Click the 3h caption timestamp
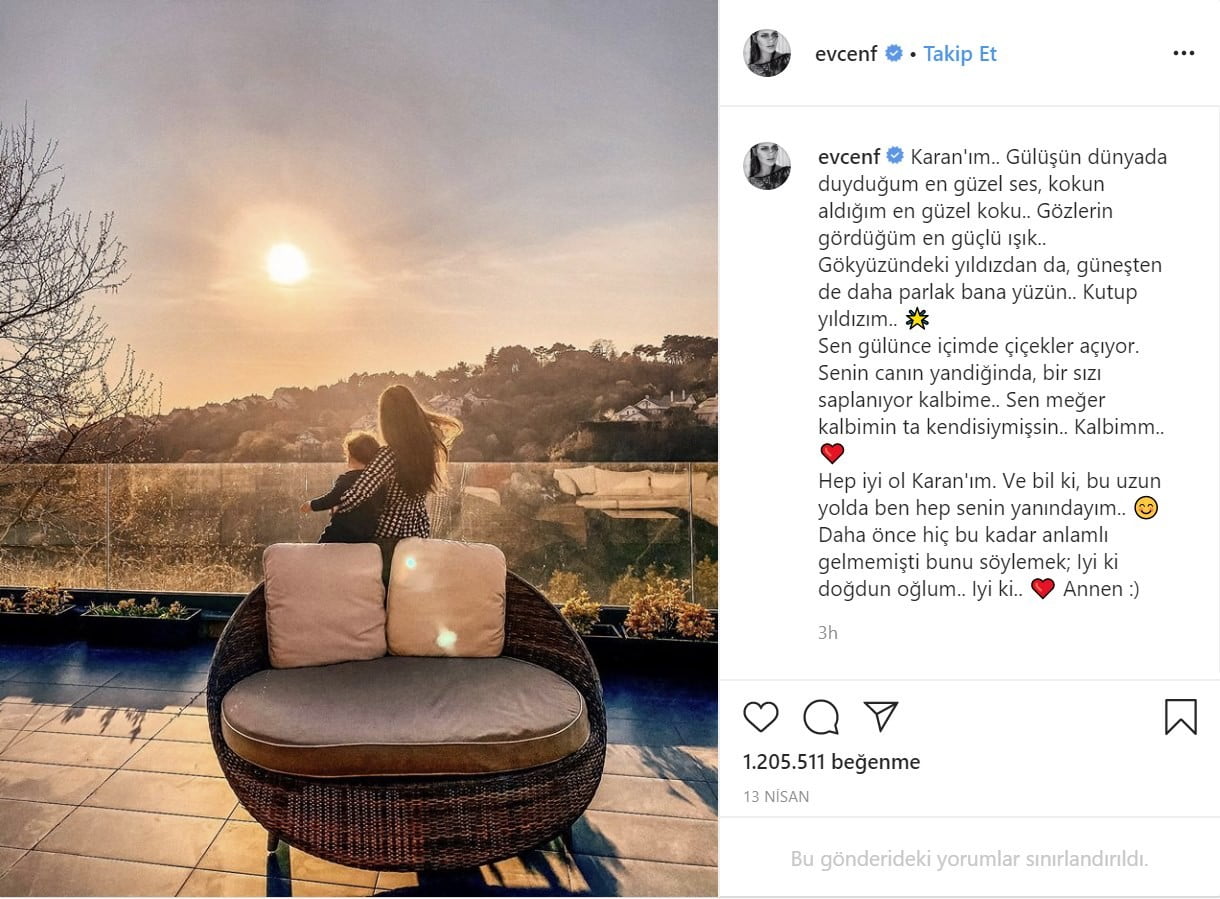 (x=828, y=632)
